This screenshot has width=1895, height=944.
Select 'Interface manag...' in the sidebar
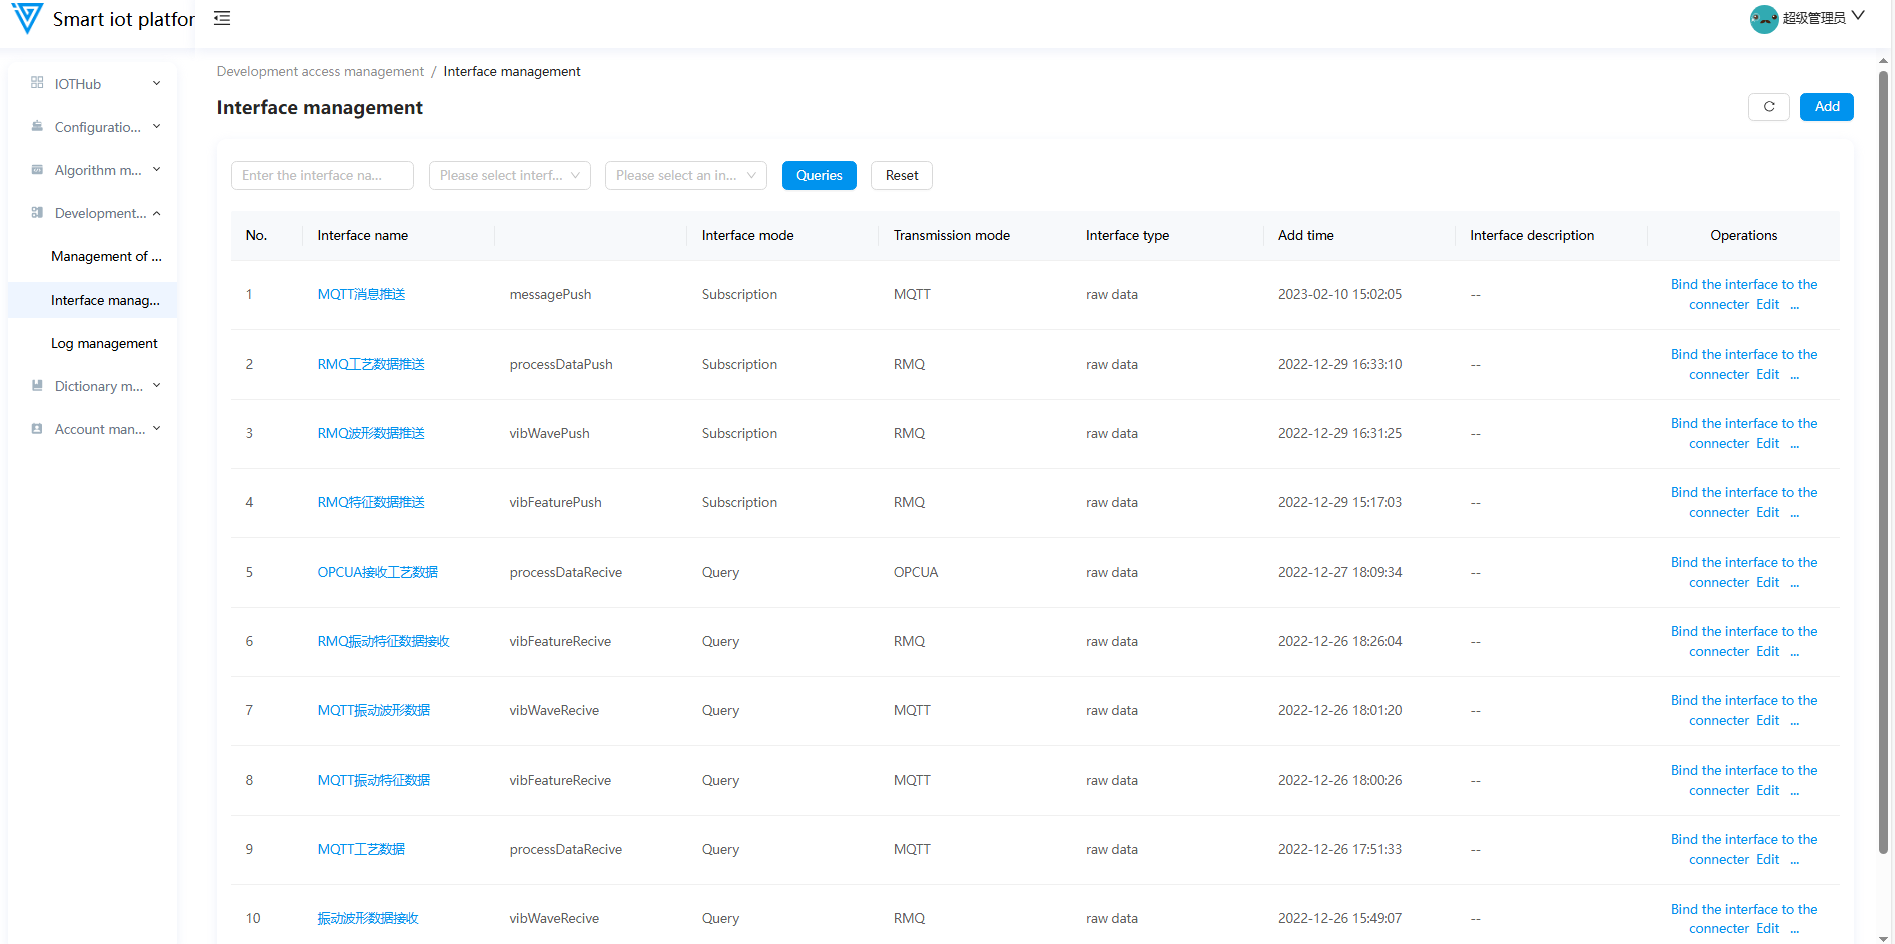pyautogui.click(x=93, y=300)
